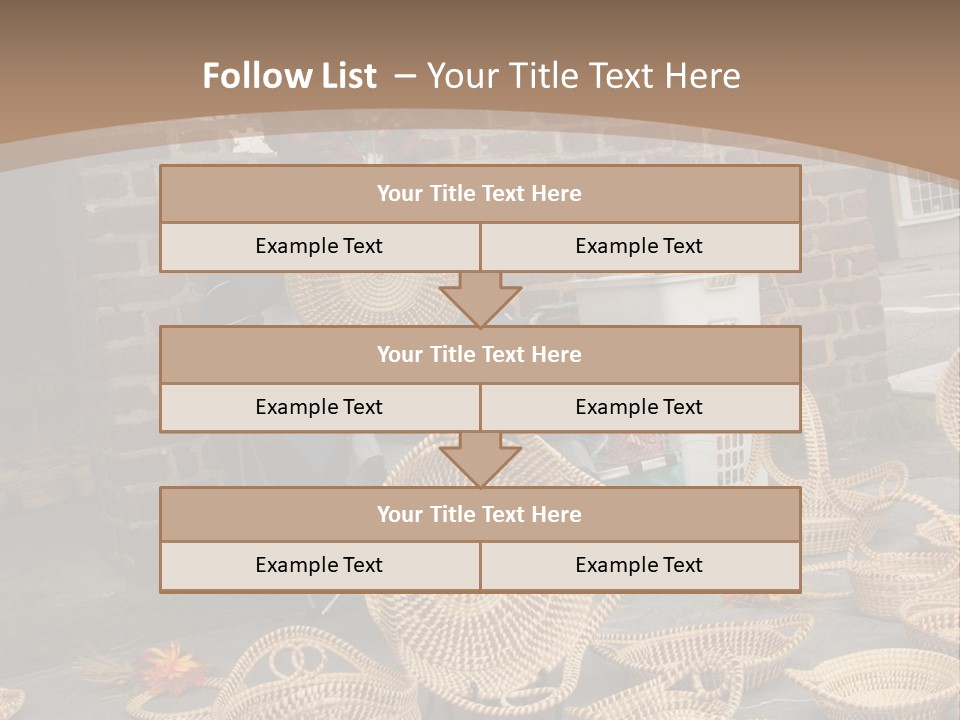Select the bold 'Follow List' title text

click(x=290, y=76)
